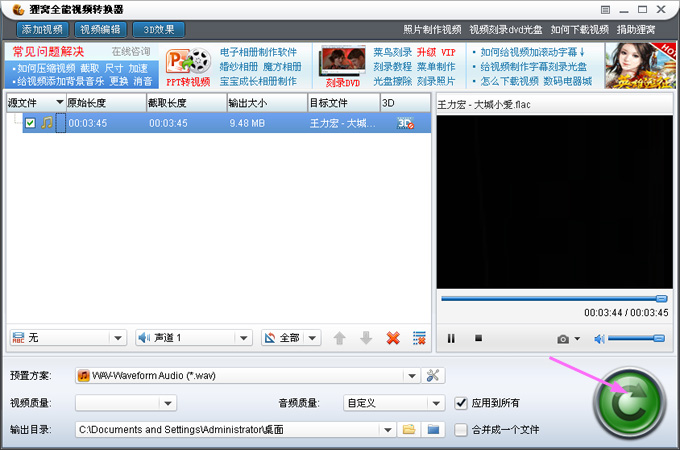Toggle 应用到所有 checkbox

click(461, 403)
